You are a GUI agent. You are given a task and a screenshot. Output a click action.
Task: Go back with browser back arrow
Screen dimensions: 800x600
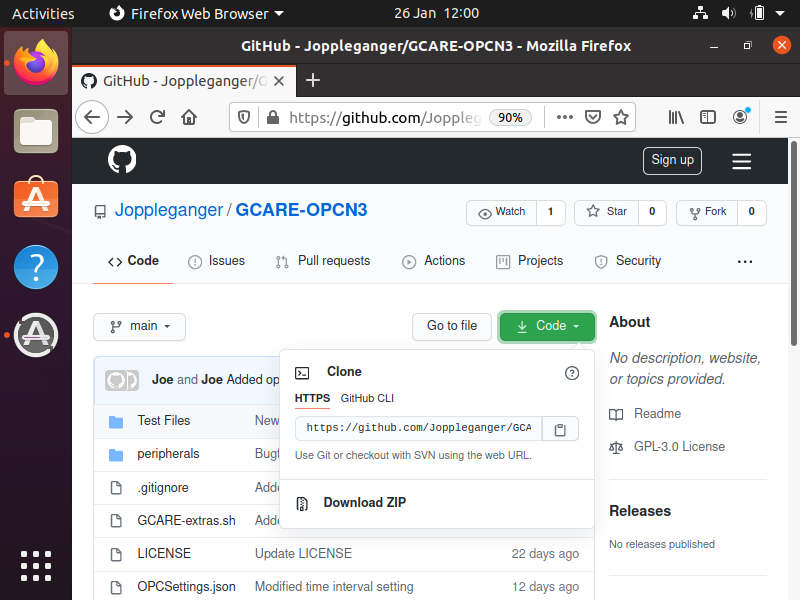(92, 118)
